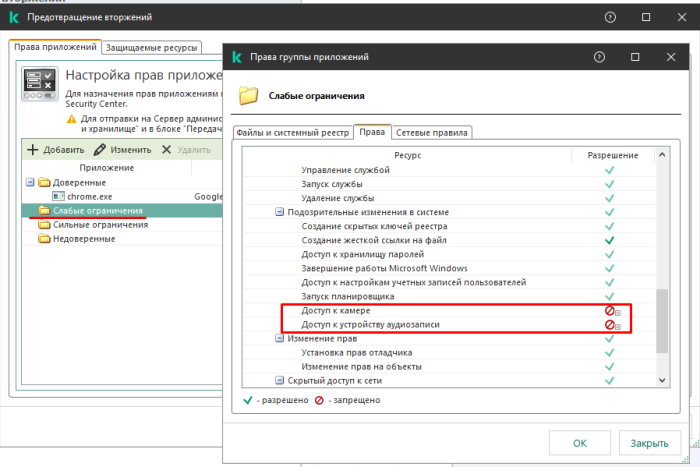This screenshot has height=467, width=700.
Task: Click the blocked icon for Доступ к камере
Action: click(608, 311)
